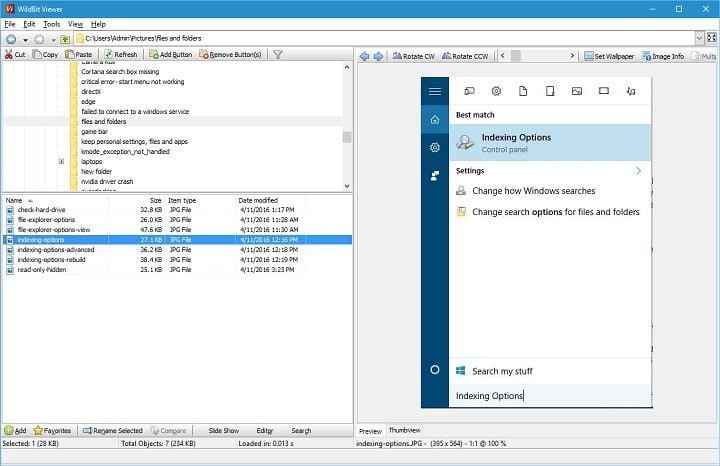Open the Tools menu
The width and height of the screenshot is (720, 466).
[x=51, y=24]
